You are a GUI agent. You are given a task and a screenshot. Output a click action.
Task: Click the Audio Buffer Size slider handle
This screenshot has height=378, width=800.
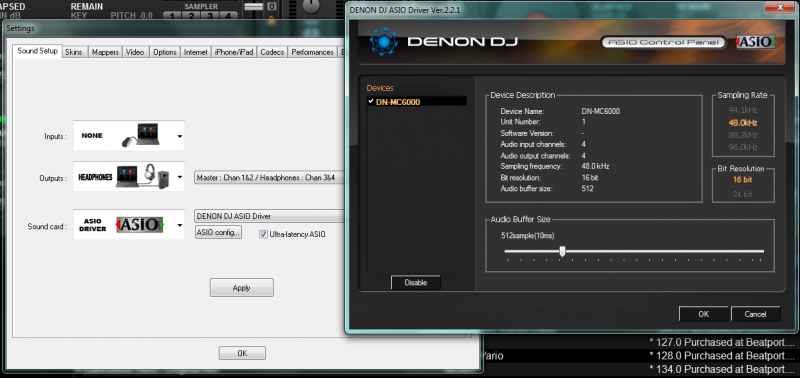[562, 251]
